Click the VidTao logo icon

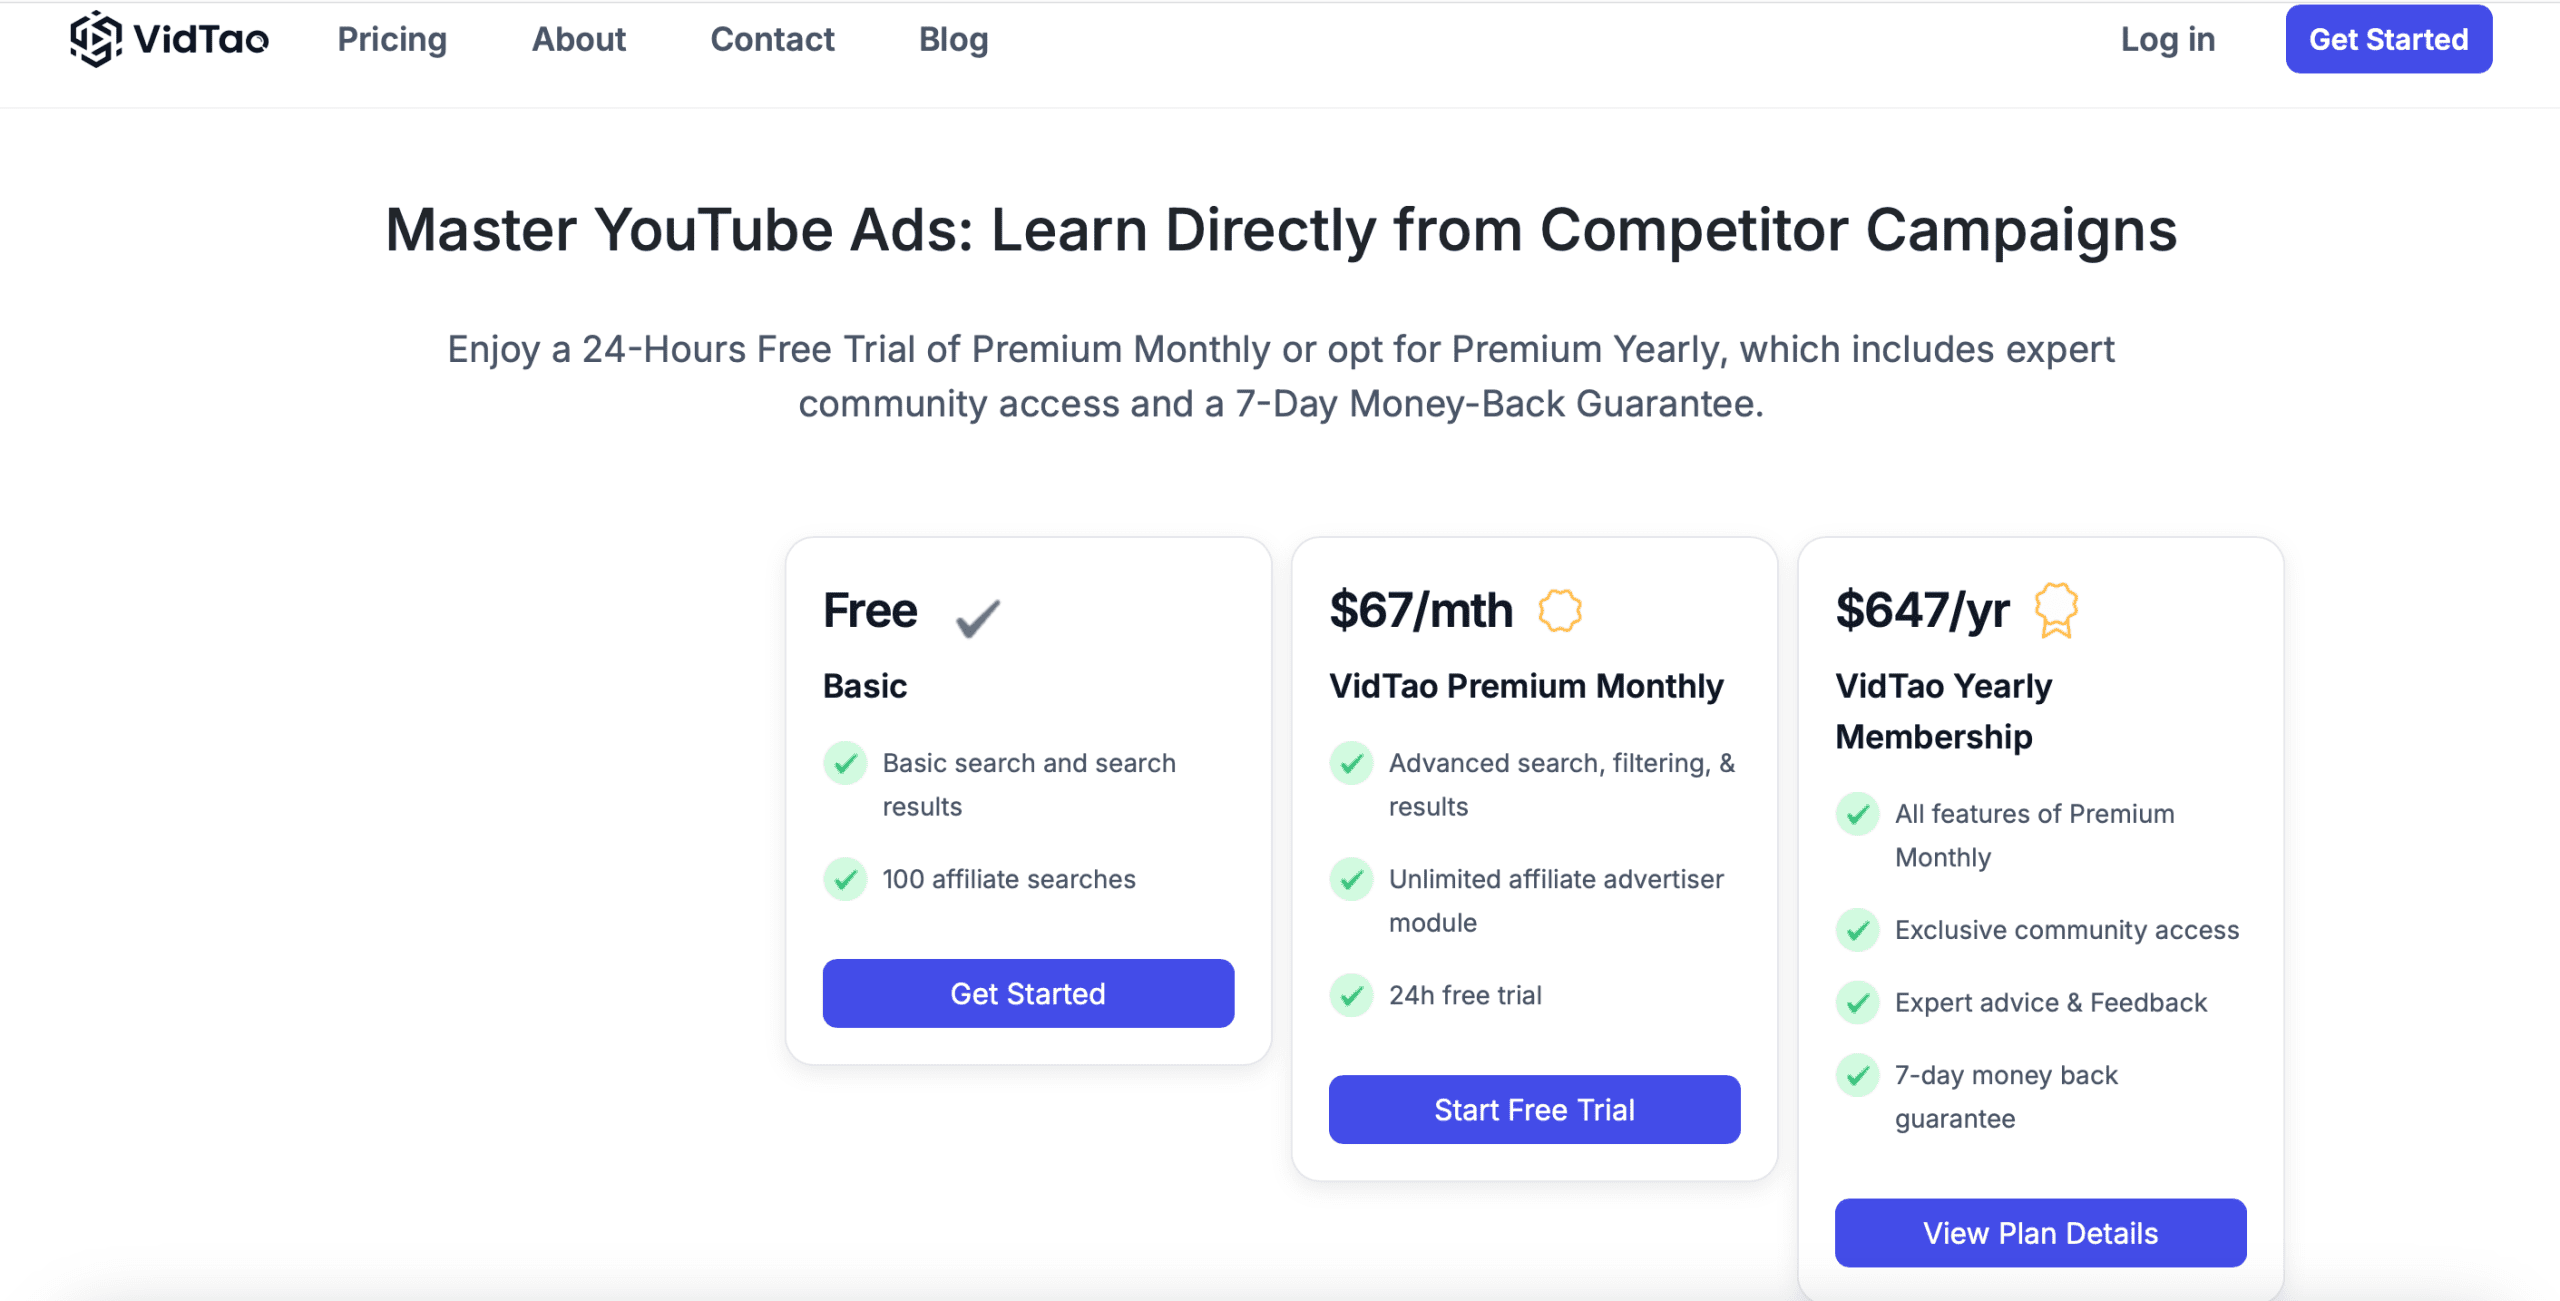(x=96, y=39)
